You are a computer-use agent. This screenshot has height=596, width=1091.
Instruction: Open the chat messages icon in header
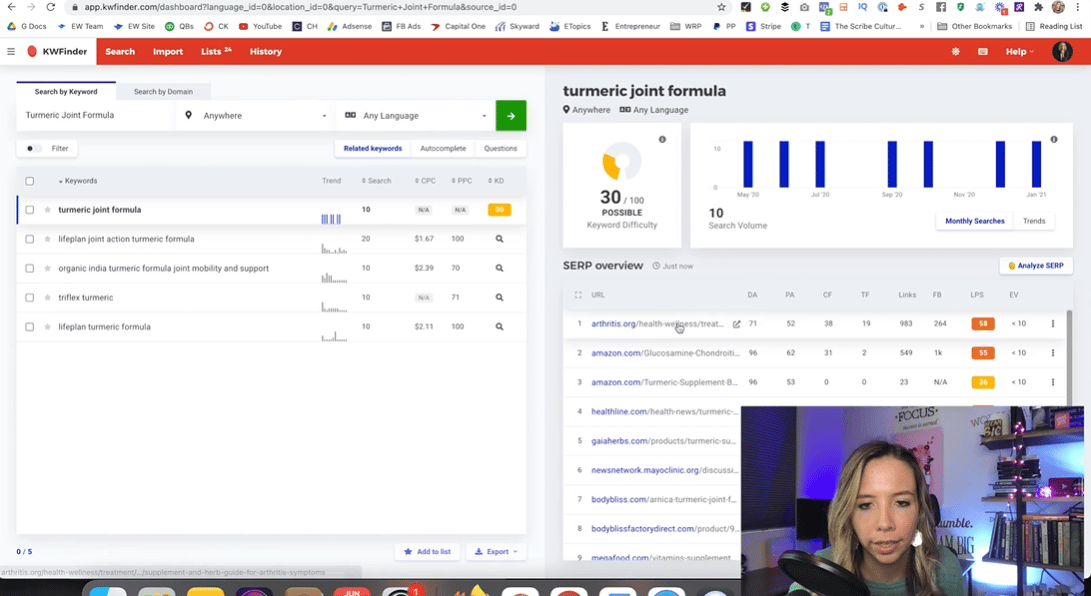(982, 51)
